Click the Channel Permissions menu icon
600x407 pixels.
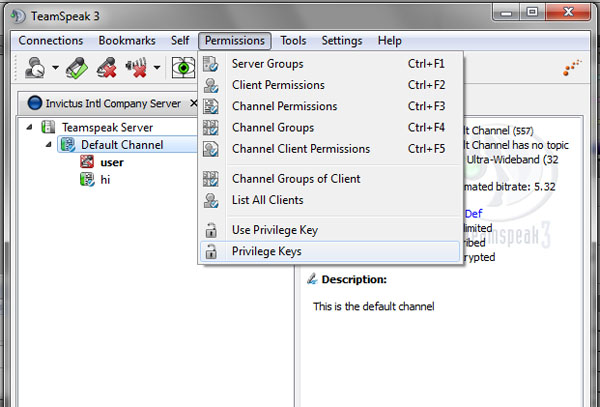click(x=210, y=106)
